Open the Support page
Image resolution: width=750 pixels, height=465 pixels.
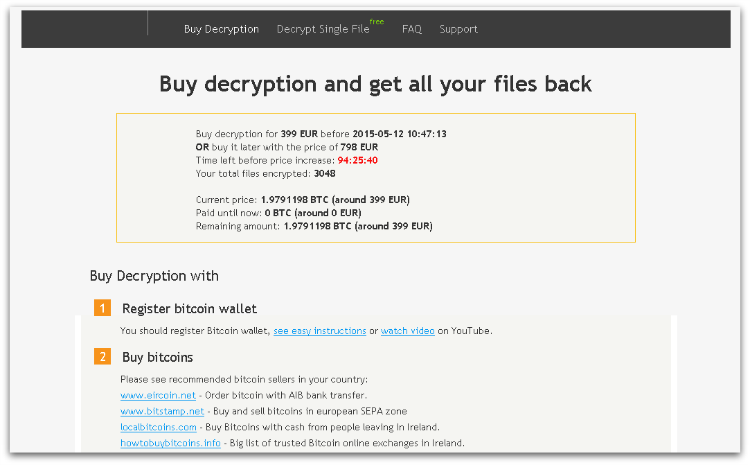[x=458, y=30]
